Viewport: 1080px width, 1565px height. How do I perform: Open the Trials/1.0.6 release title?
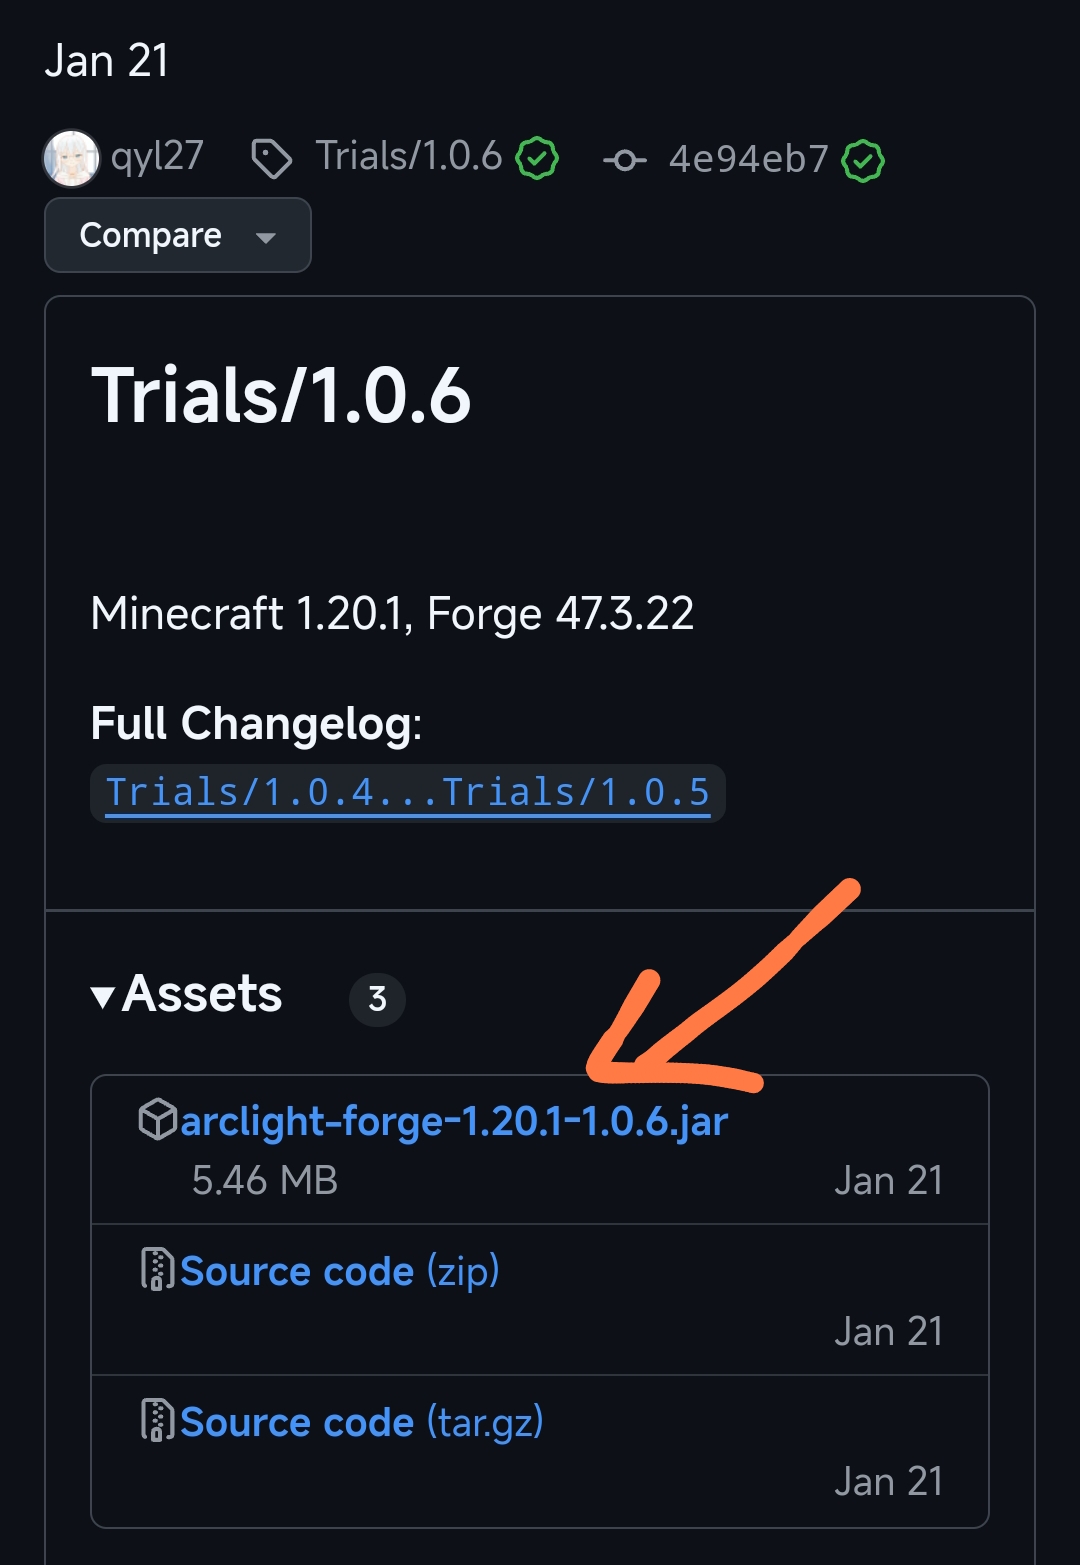click(281, 395)
